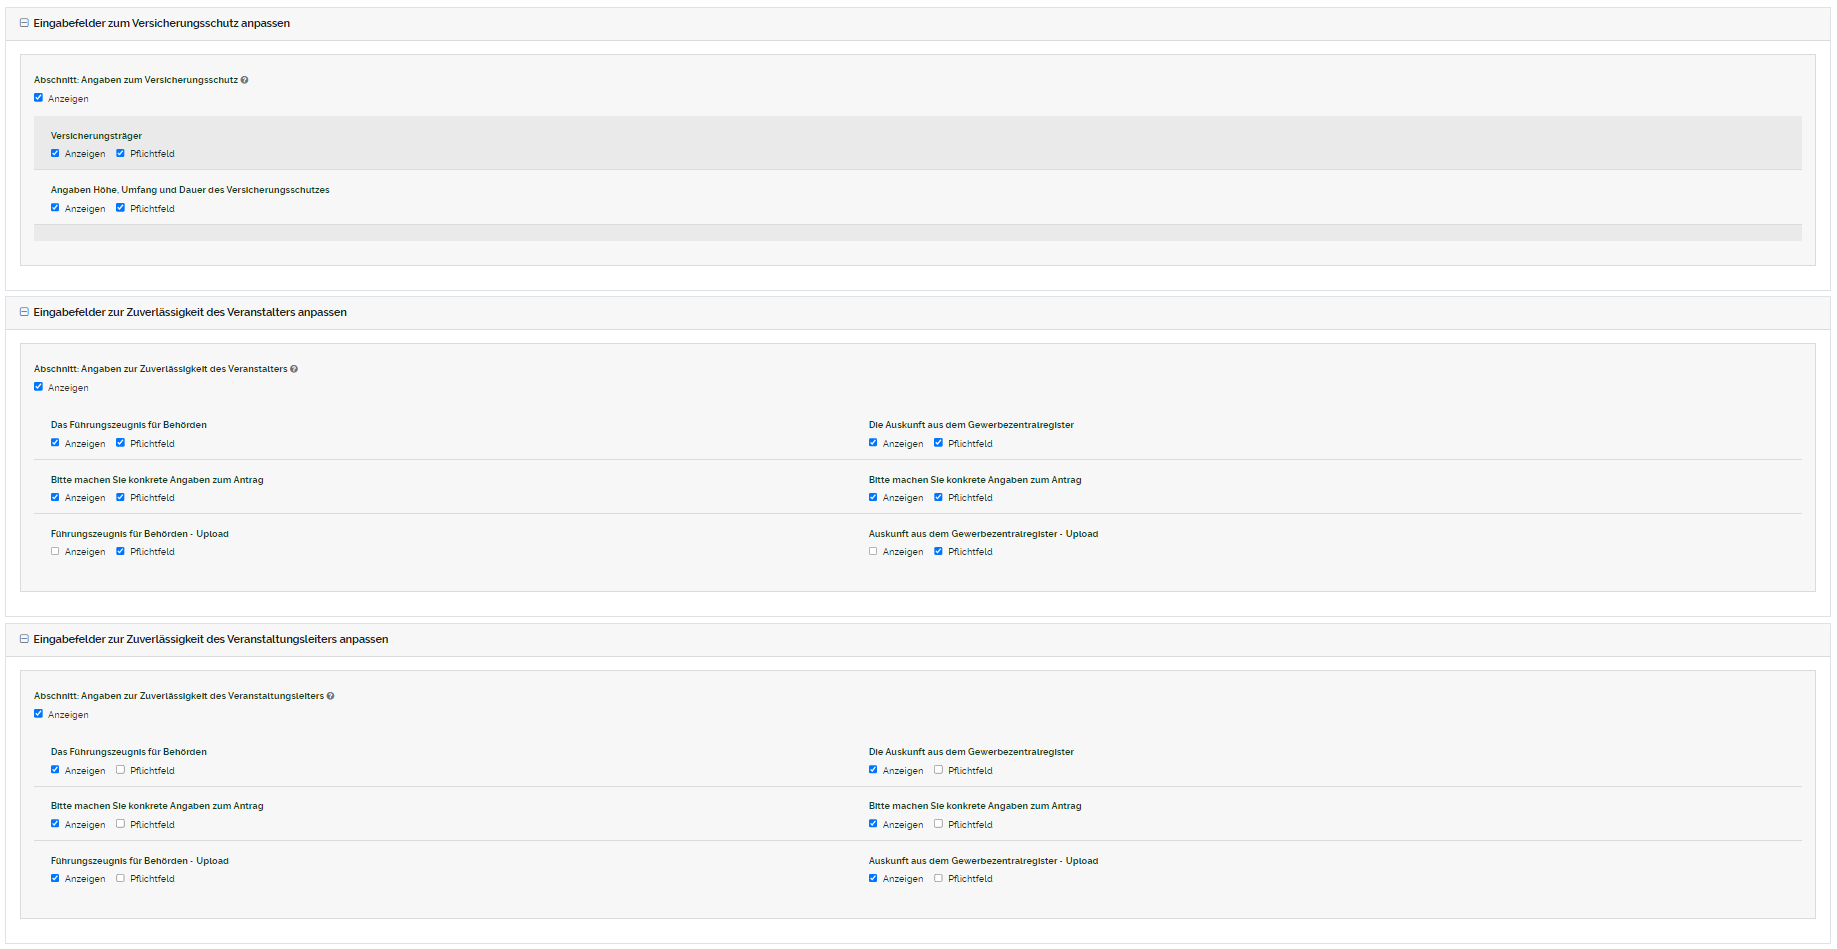Viewport: 1837px width, 949px height.
Task: Uncheck Pflichtfeld for Veranstalter 'Die Auskunft aus dem Gewerbezentralregister'
Action: point(939,443)
